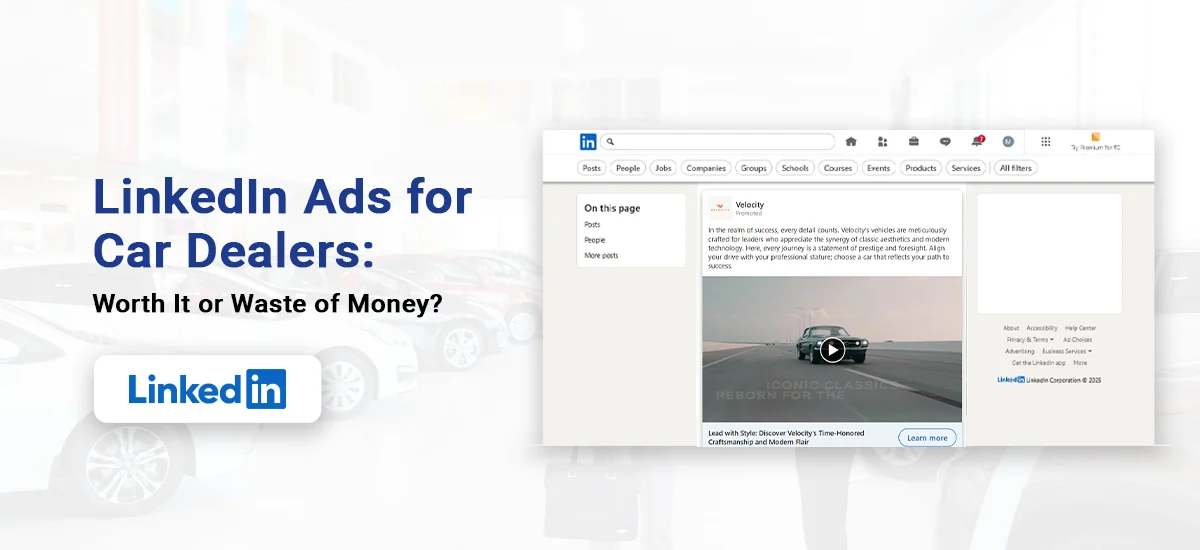1200x550 pixels.
Task: Click the 'On this page' heading
Action: [612, 209]
